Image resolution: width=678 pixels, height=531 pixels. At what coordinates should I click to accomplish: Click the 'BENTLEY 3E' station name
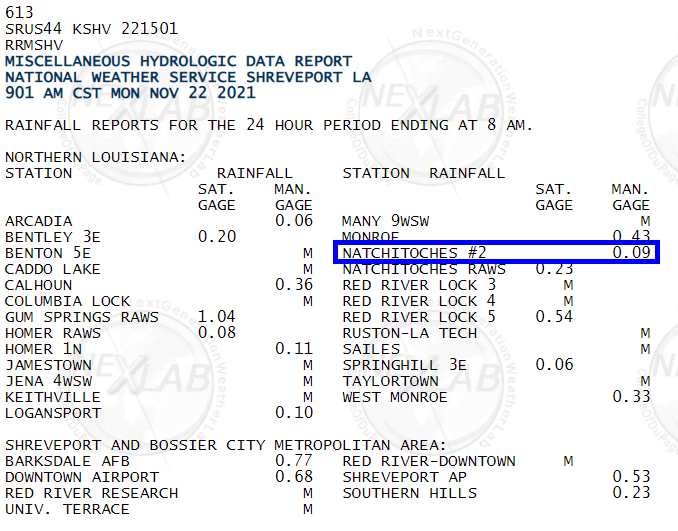pyautogui.click(x=53, y=237)
